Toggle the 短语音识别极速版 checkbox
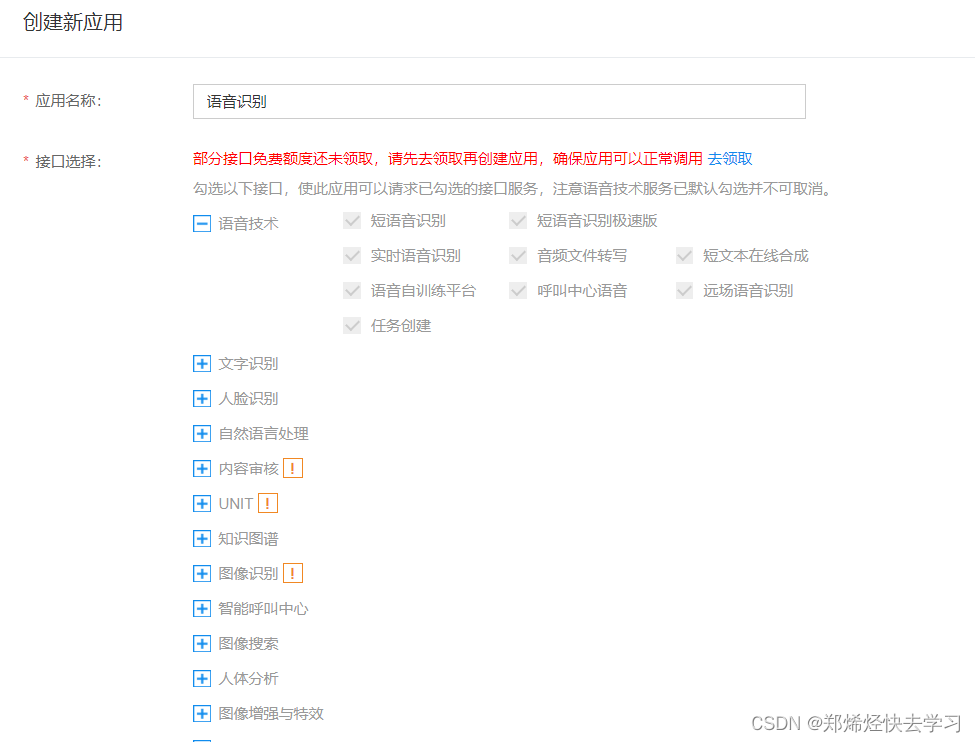Screen dimensions: 975x742 click(518, 221)
